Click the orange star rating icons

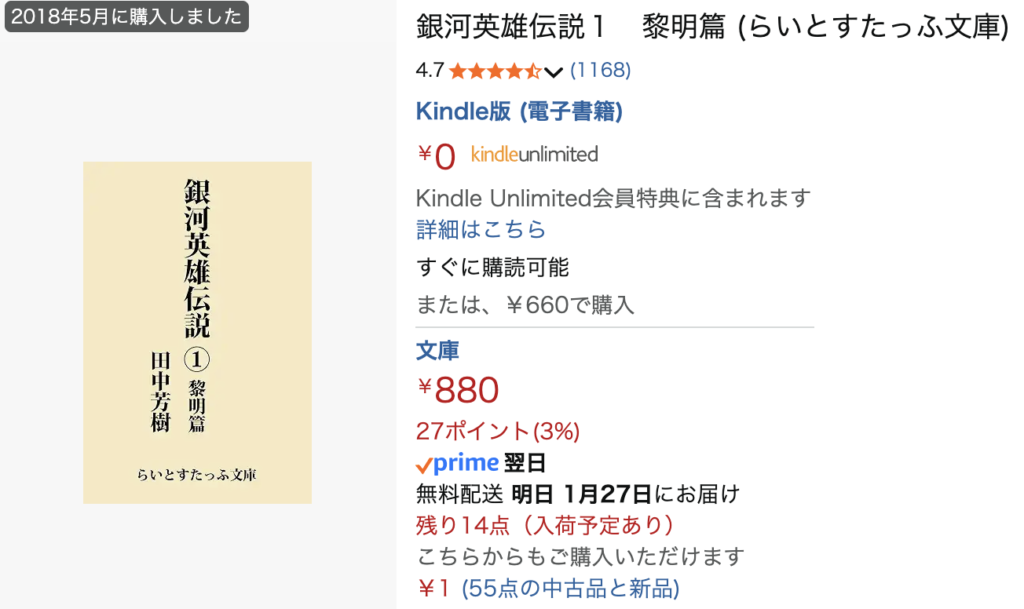[x=495, y=71]
